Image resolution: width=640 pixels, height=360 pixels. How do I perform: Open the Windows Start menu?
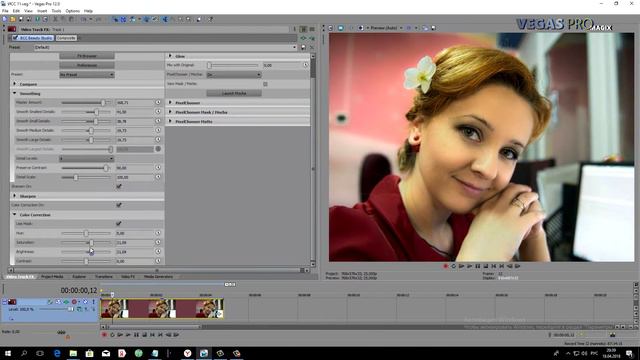pyautogui.click(x=7, y=353)
